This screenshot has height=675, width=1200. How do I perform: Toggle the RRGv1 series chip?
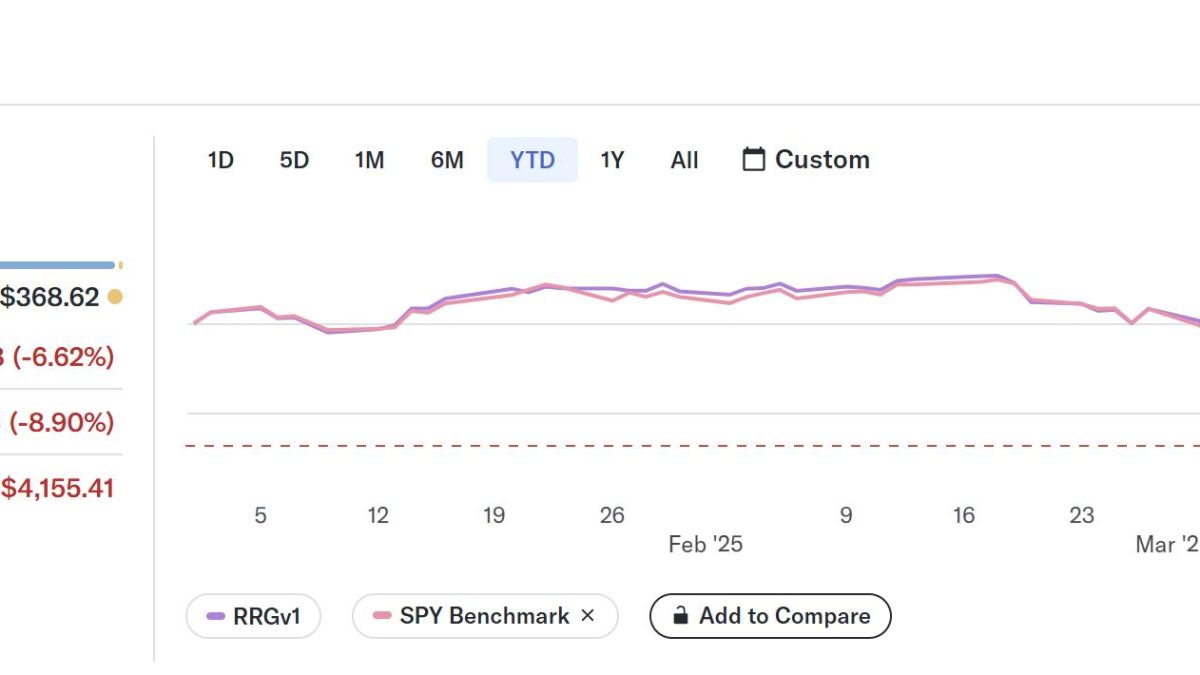253,616
